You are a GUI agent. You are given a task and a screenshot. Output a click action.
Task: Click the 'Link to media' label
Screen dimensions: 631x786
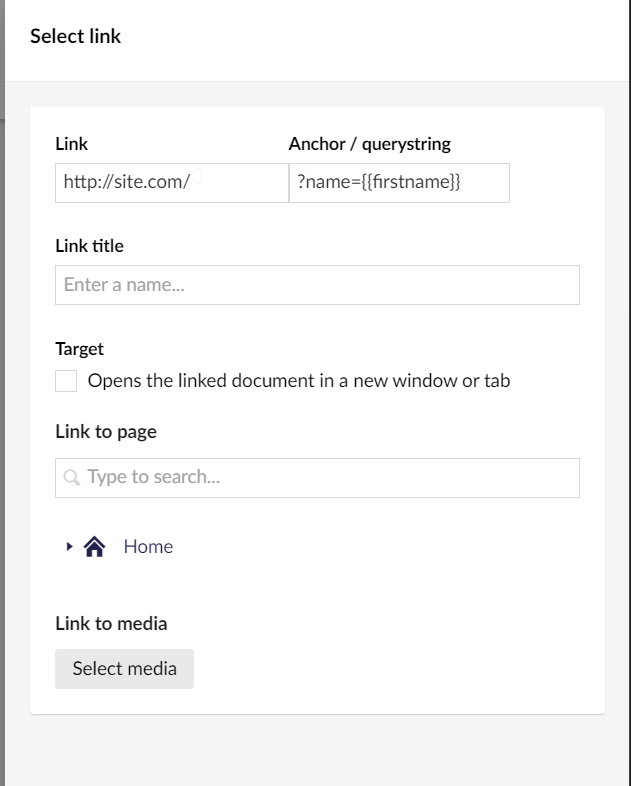(x=111, y=624)
